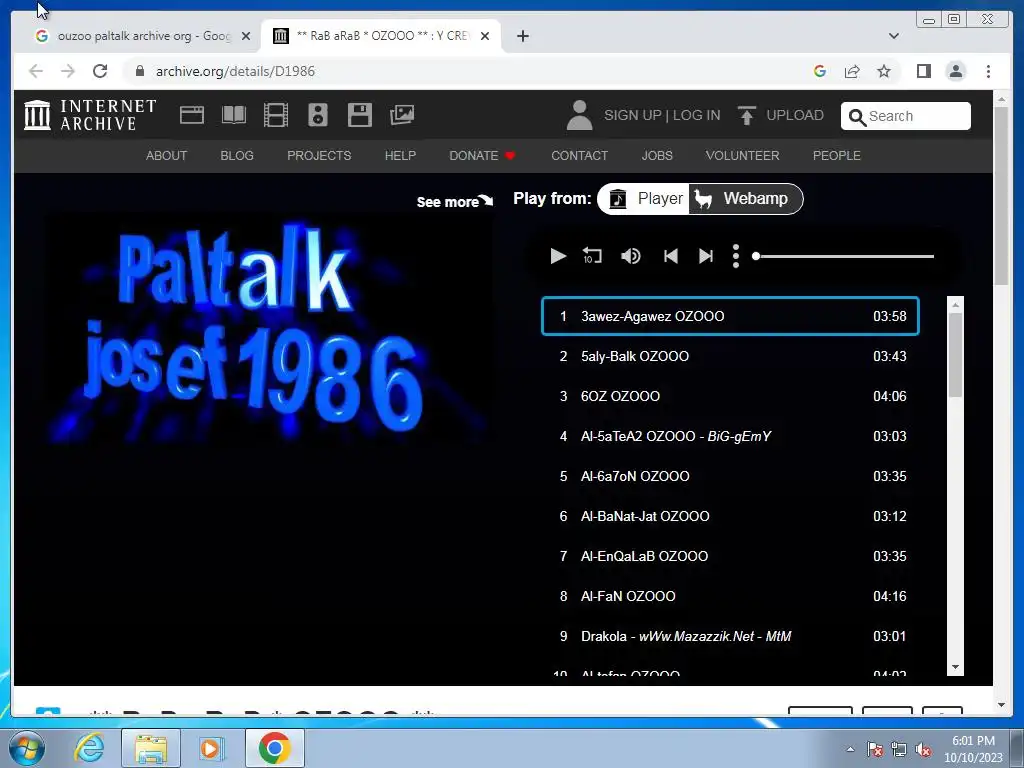Open the BLOG menu item
Viewport: 1024px width, 768px height.
(237, 155)
